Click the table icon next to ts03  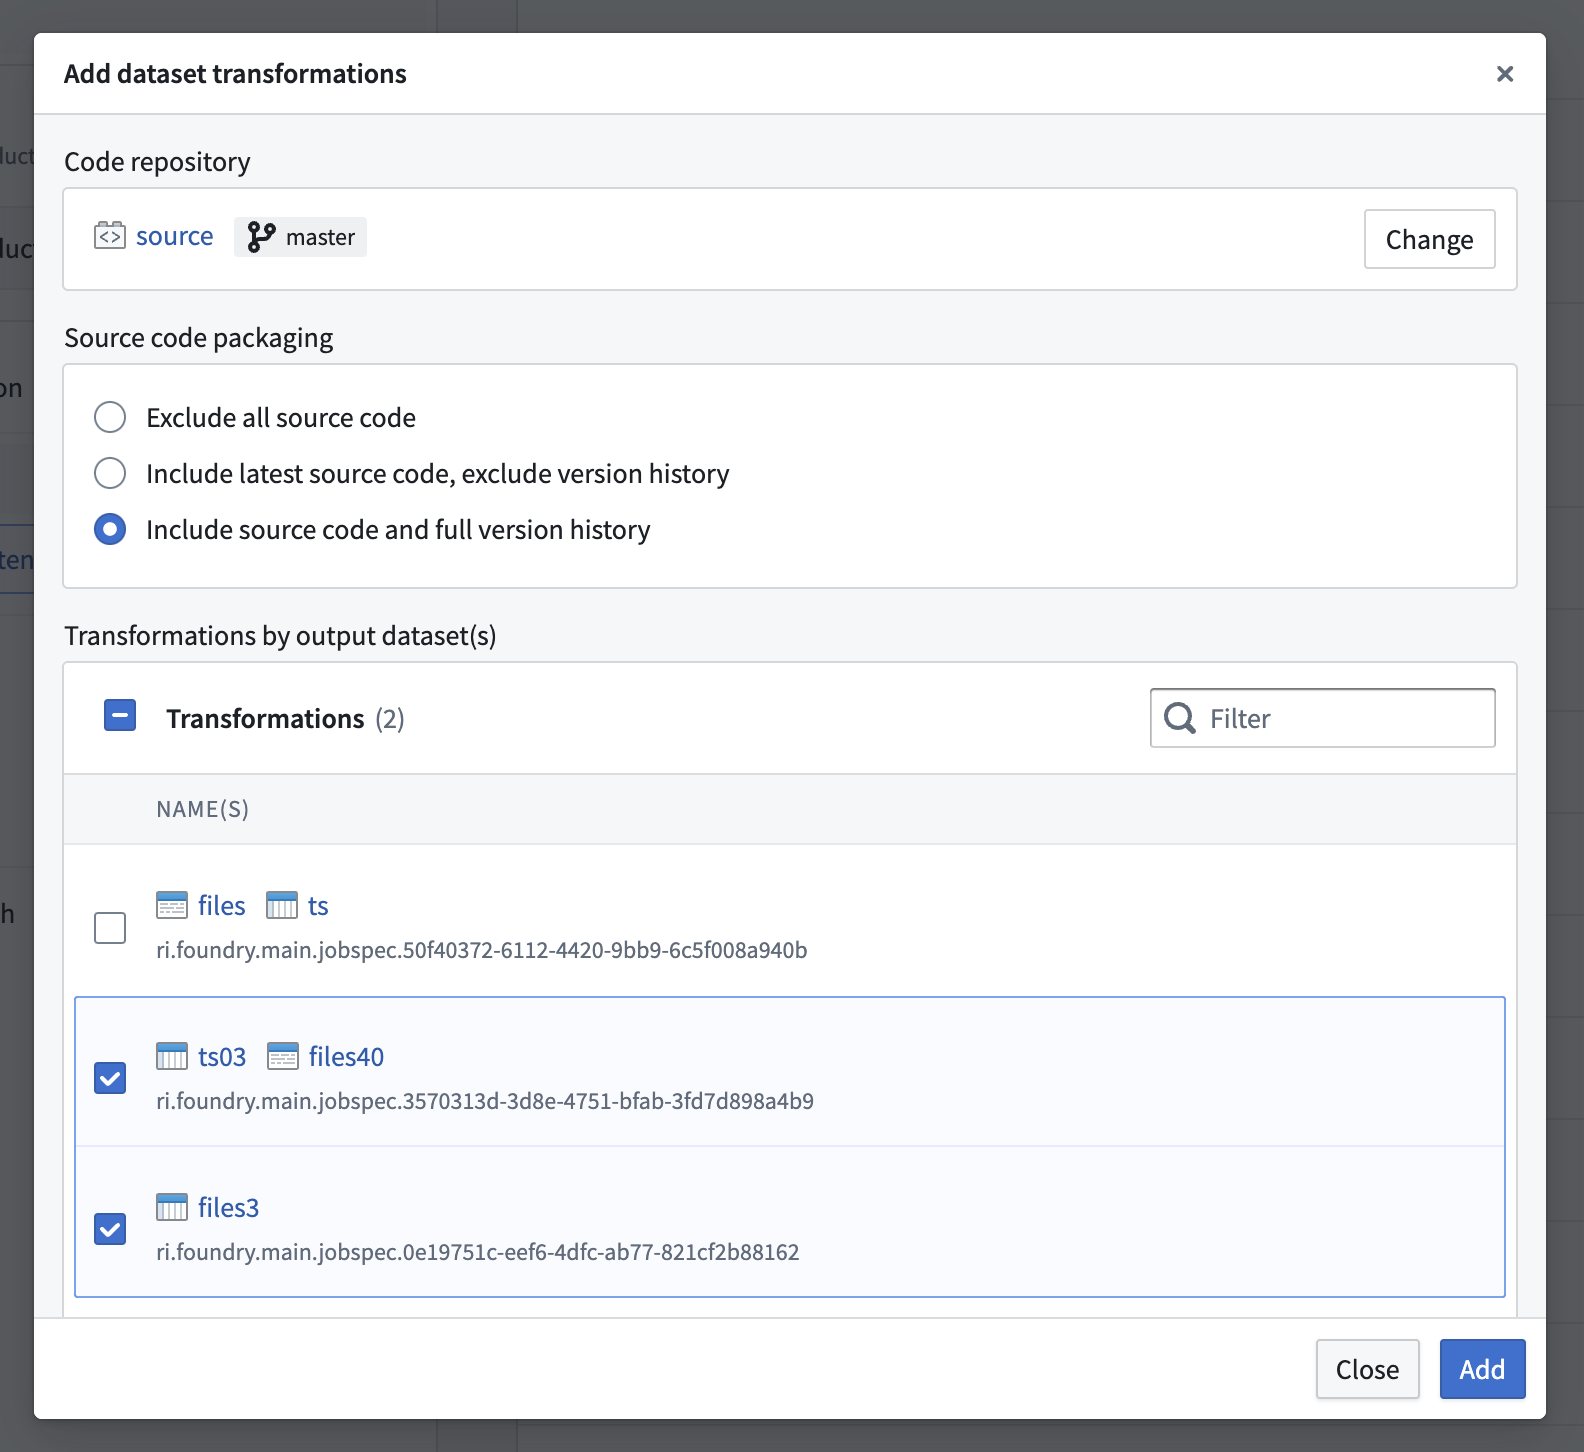[x=172, y=1056]
